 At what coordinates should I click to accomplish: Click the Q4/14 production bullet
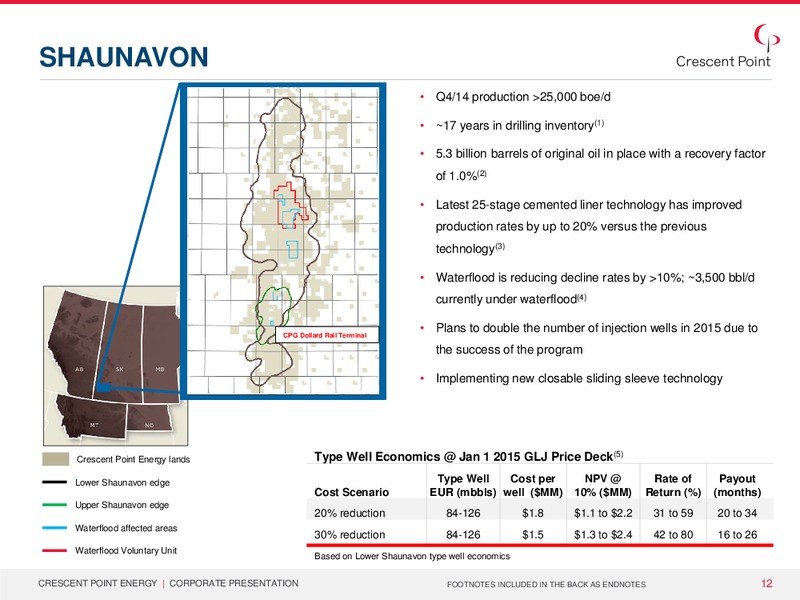click(x=523, y=97)
